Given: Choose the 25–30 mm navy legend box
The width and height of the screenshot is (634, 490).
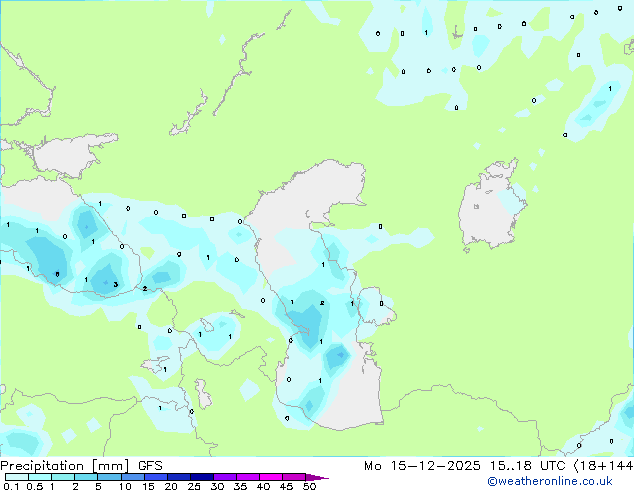Looking at the screenshot, I should [x=201, y=477].
